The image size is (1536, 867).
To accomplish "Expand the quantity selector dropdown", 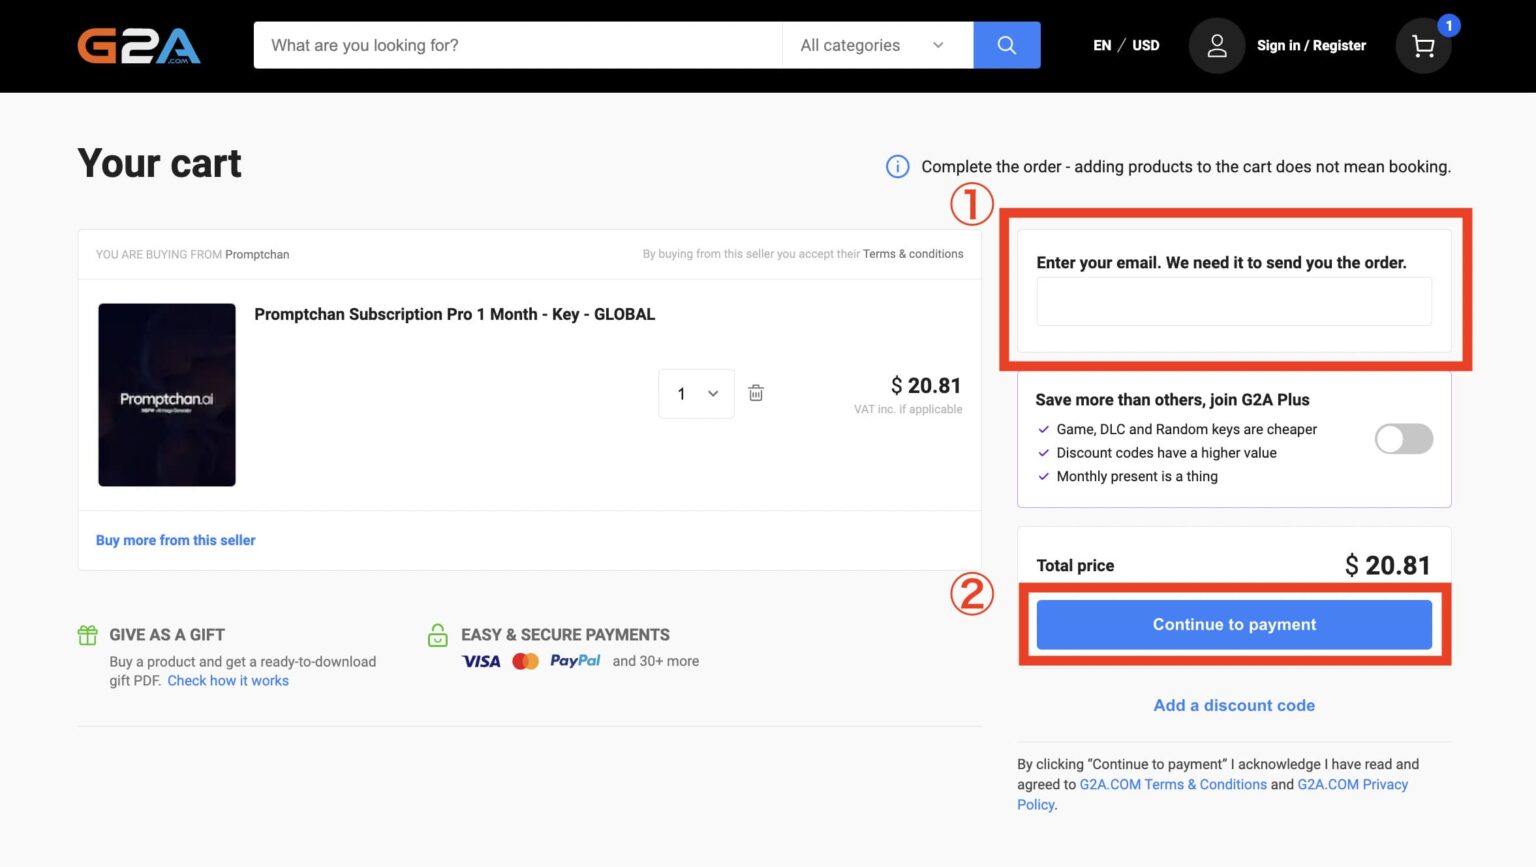I will tap(696, 393).
